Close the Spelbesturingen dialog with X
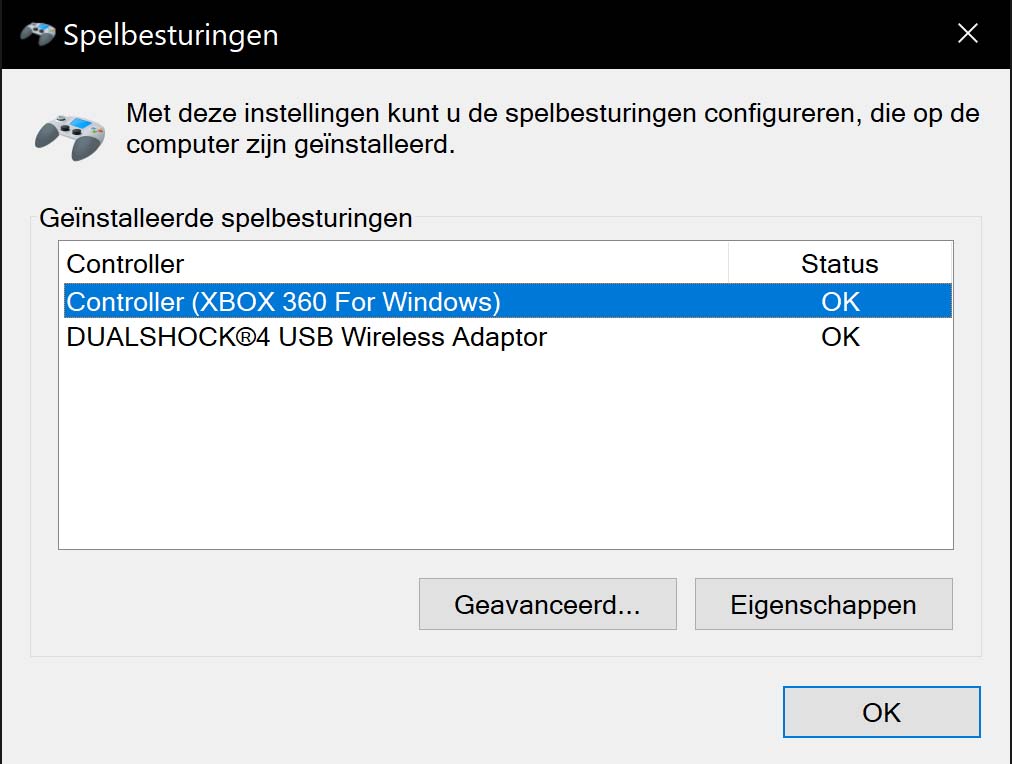 [967, 33]
